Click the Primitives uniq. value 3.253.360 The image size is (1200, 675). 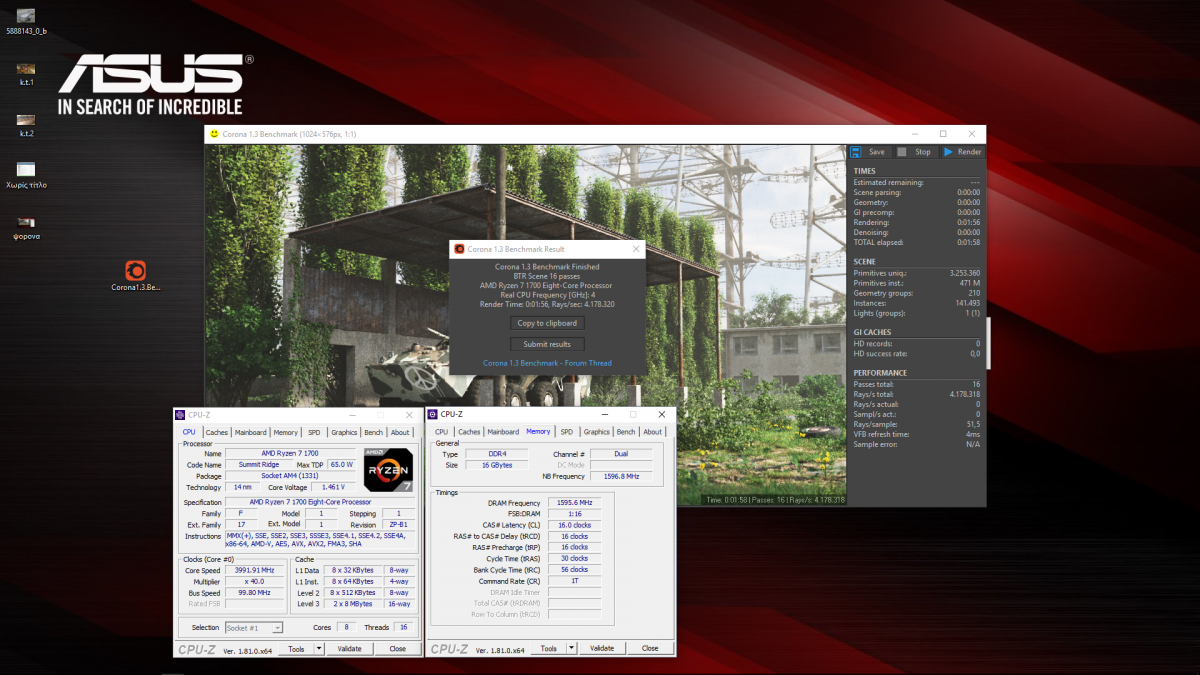(x=964, y=273)
